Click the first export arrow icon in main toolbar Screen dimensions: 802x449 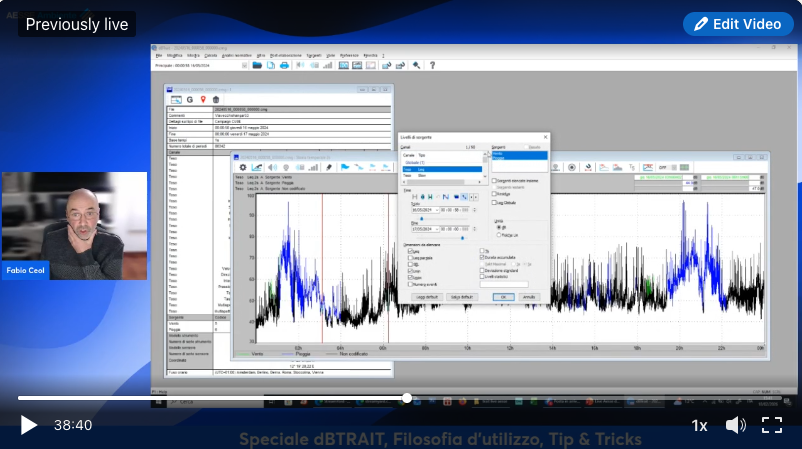coord(387,65)
